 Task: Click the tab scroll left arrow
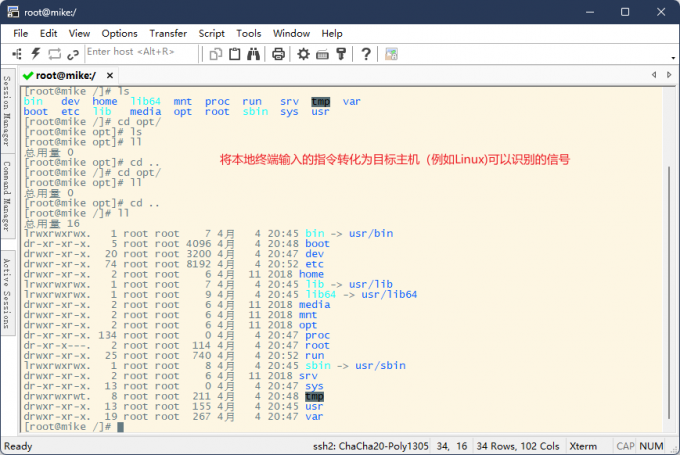(x=654, y=75)
